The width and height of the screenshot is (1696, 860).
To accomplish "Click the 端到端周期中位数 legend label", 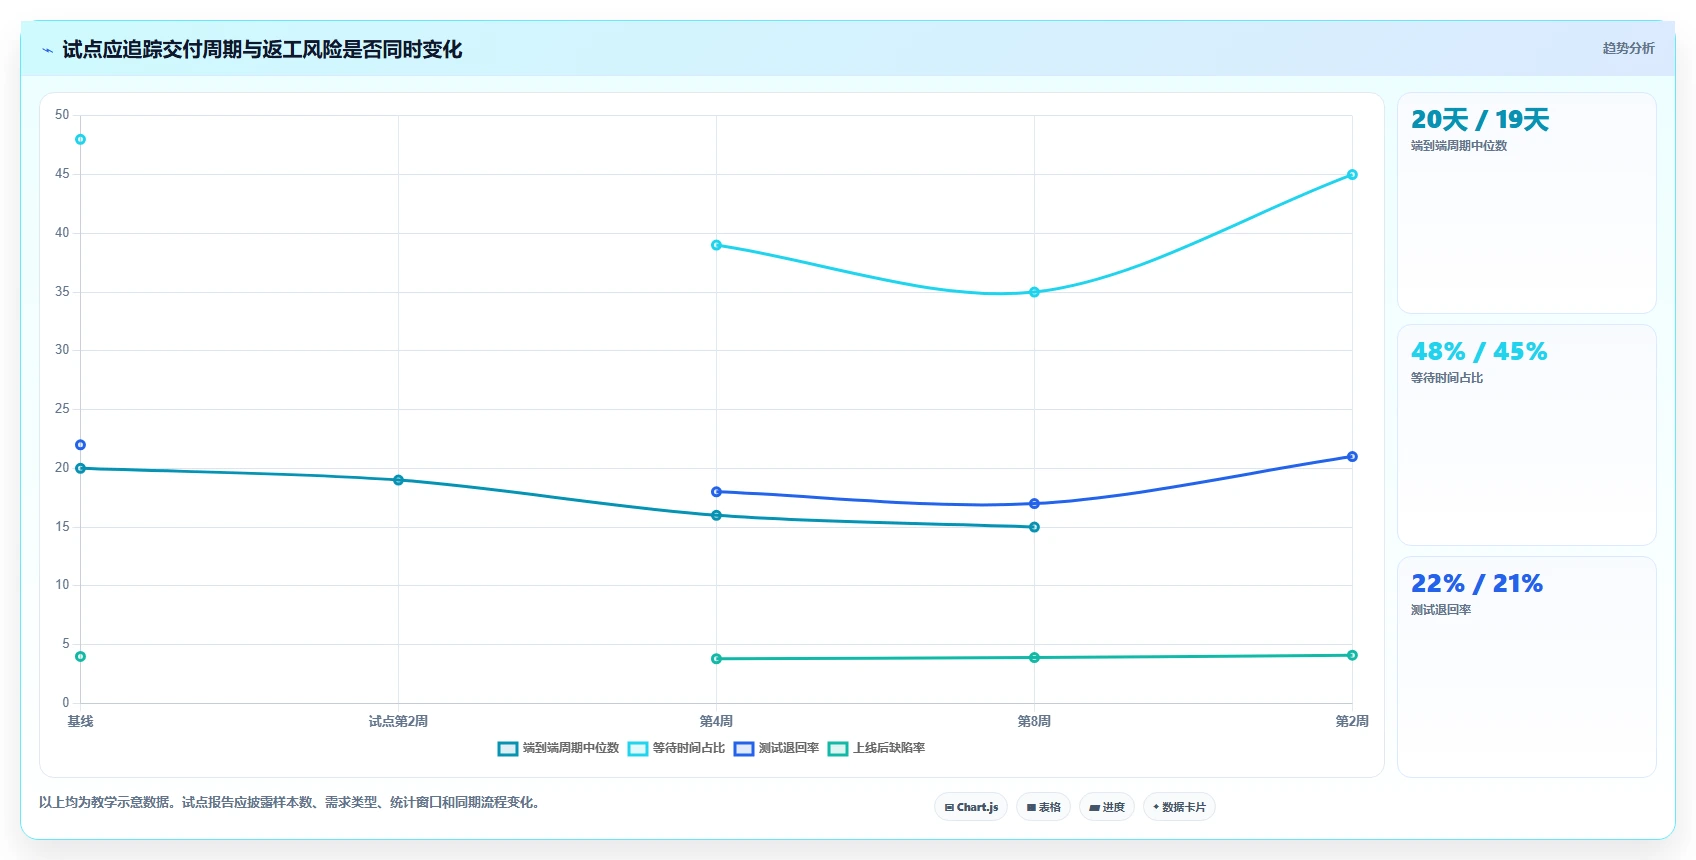I will (571, 748).
